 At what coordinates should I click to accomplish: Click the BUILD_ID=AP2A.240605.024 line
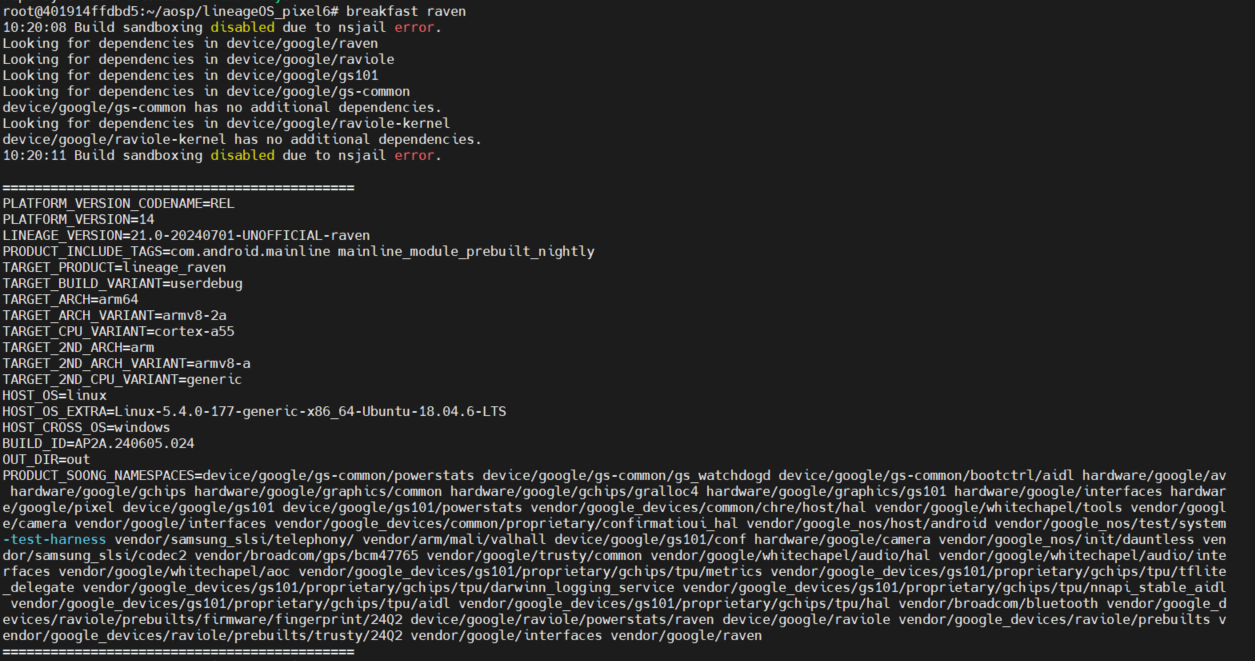(x=98, y=443)
